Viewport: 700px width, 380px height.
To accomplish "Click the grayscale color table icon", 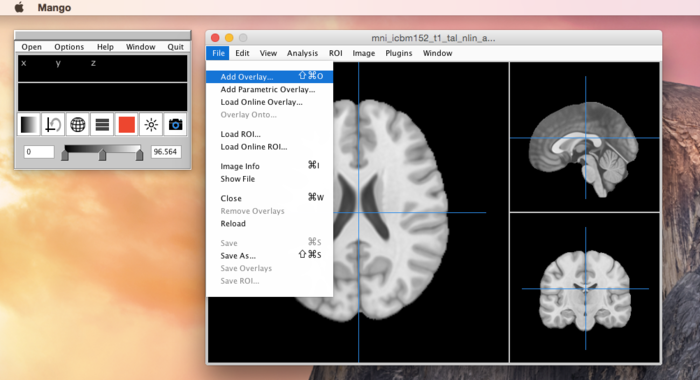I will tap(29, 125).
